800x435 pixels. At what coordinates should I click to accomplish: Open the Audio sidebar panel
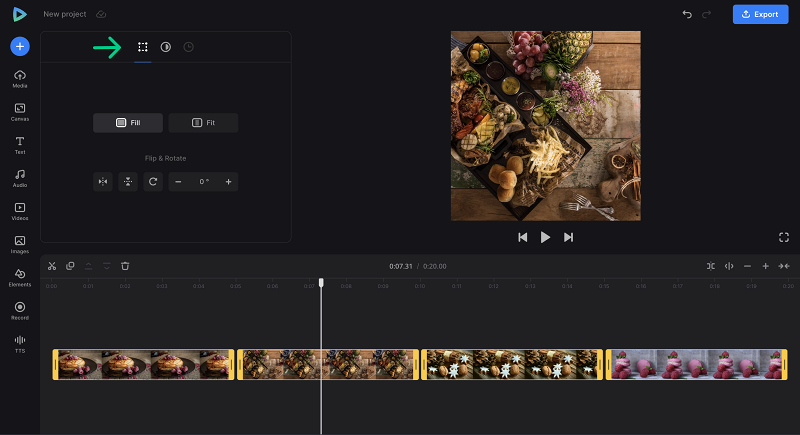(20, 178)
